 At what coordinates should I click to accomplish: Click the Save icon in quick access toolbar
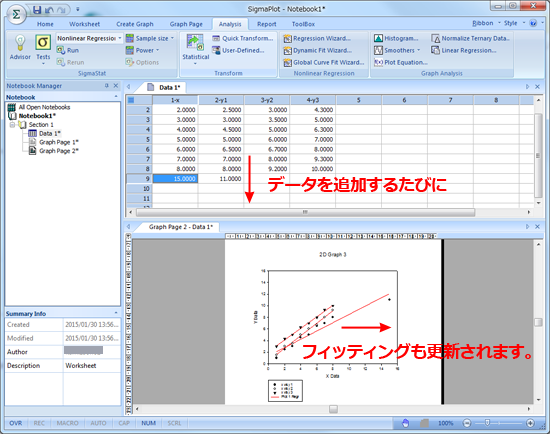pos(37,10)
